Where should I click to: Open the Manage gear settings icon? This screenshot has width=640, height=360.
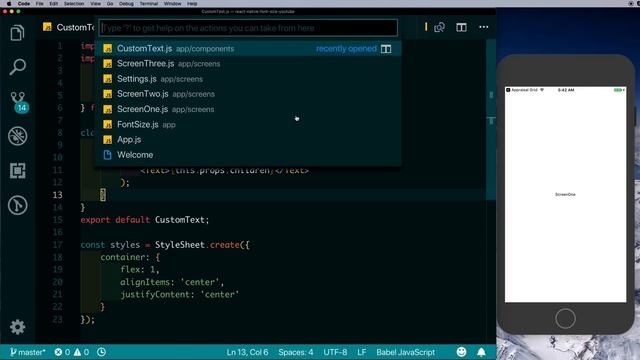17,327
